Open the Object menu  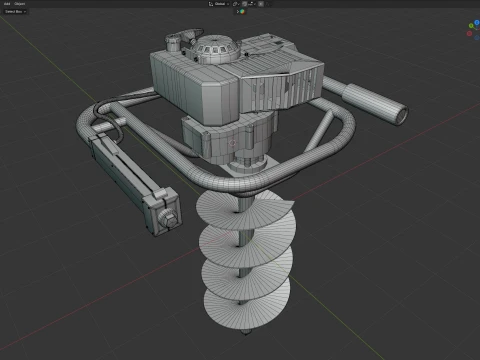[x=20, y=4]
